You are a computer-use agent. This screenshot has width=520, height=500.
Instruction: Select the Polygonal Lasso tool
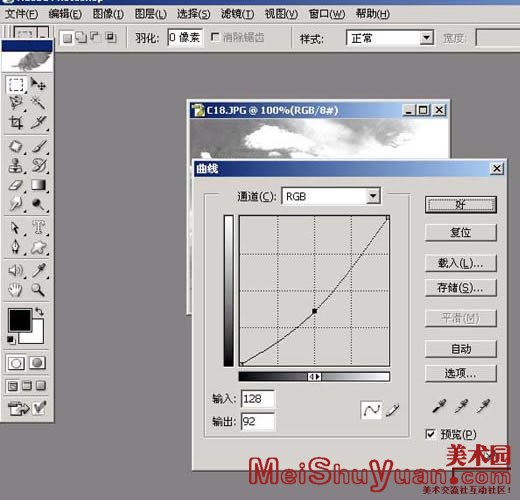pos(16,103)
